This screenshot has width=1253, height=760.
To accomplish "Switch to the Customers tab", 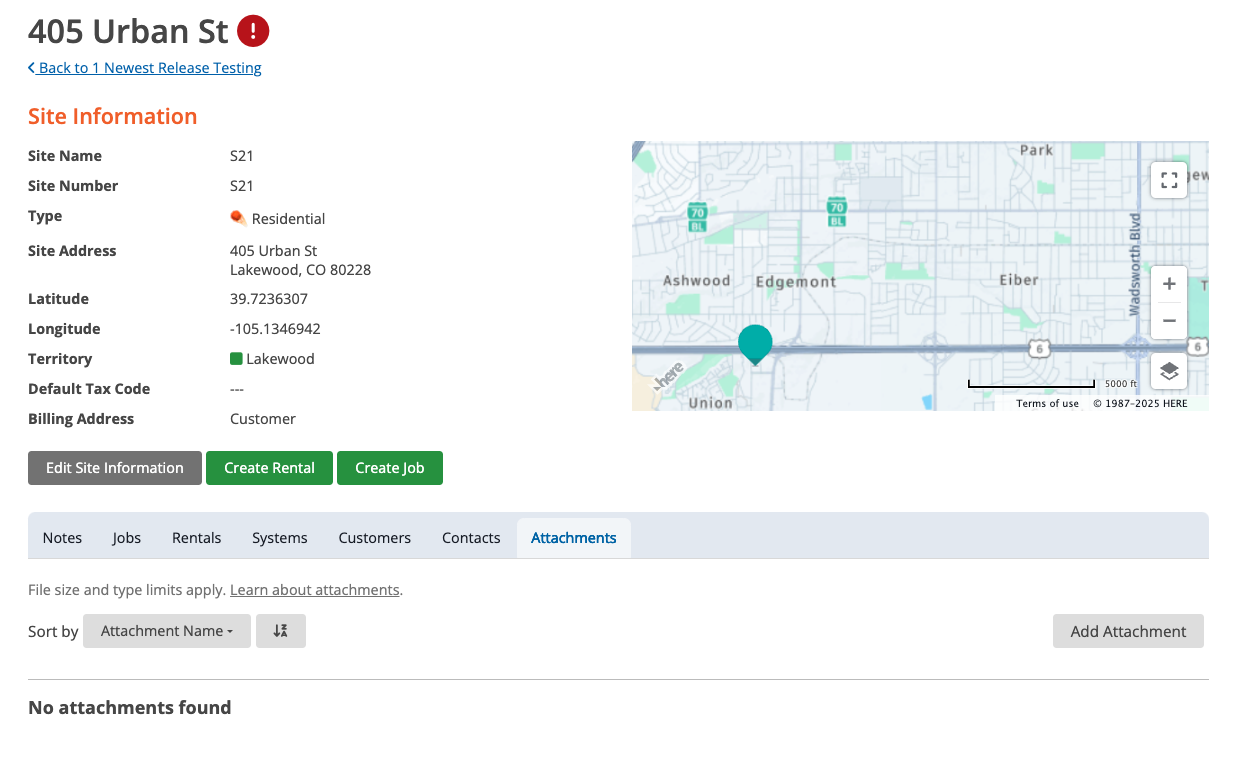I will pyautogui.click(x=375, y=538).
